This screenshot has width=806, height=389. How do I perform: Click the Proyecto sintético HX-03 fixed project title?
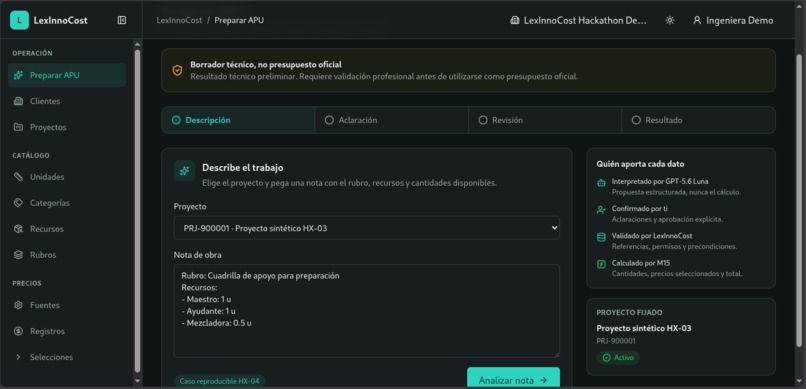click(x=644, y=328)
